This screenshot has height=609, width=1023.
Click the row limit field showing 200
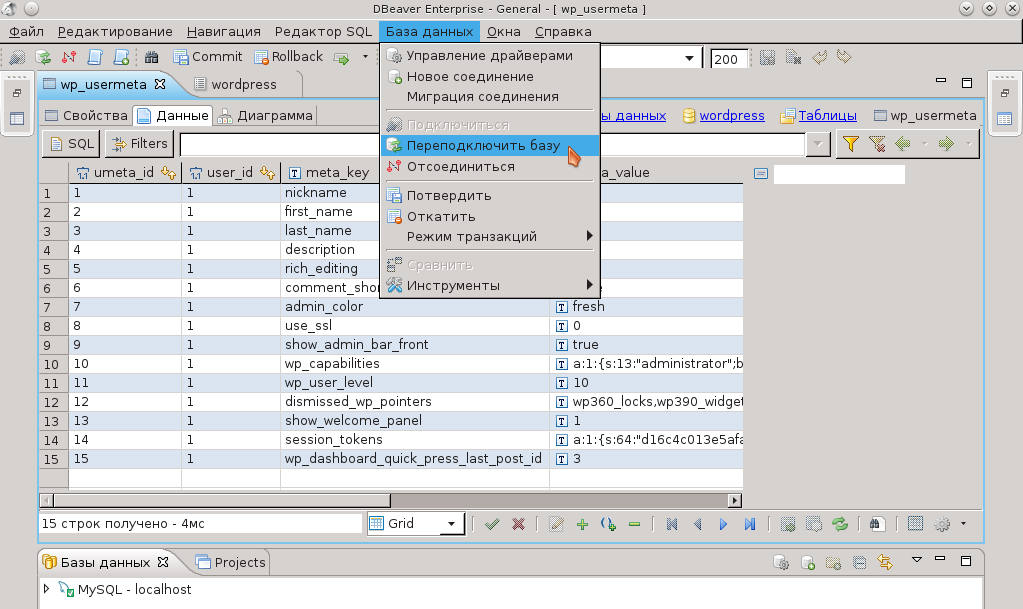729,59
